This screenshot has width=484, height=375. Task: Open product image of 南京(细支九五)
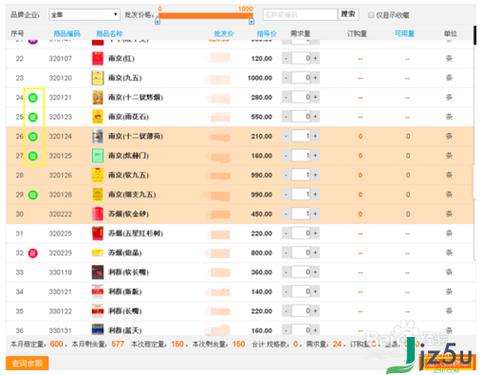click(x=98, y=194)
